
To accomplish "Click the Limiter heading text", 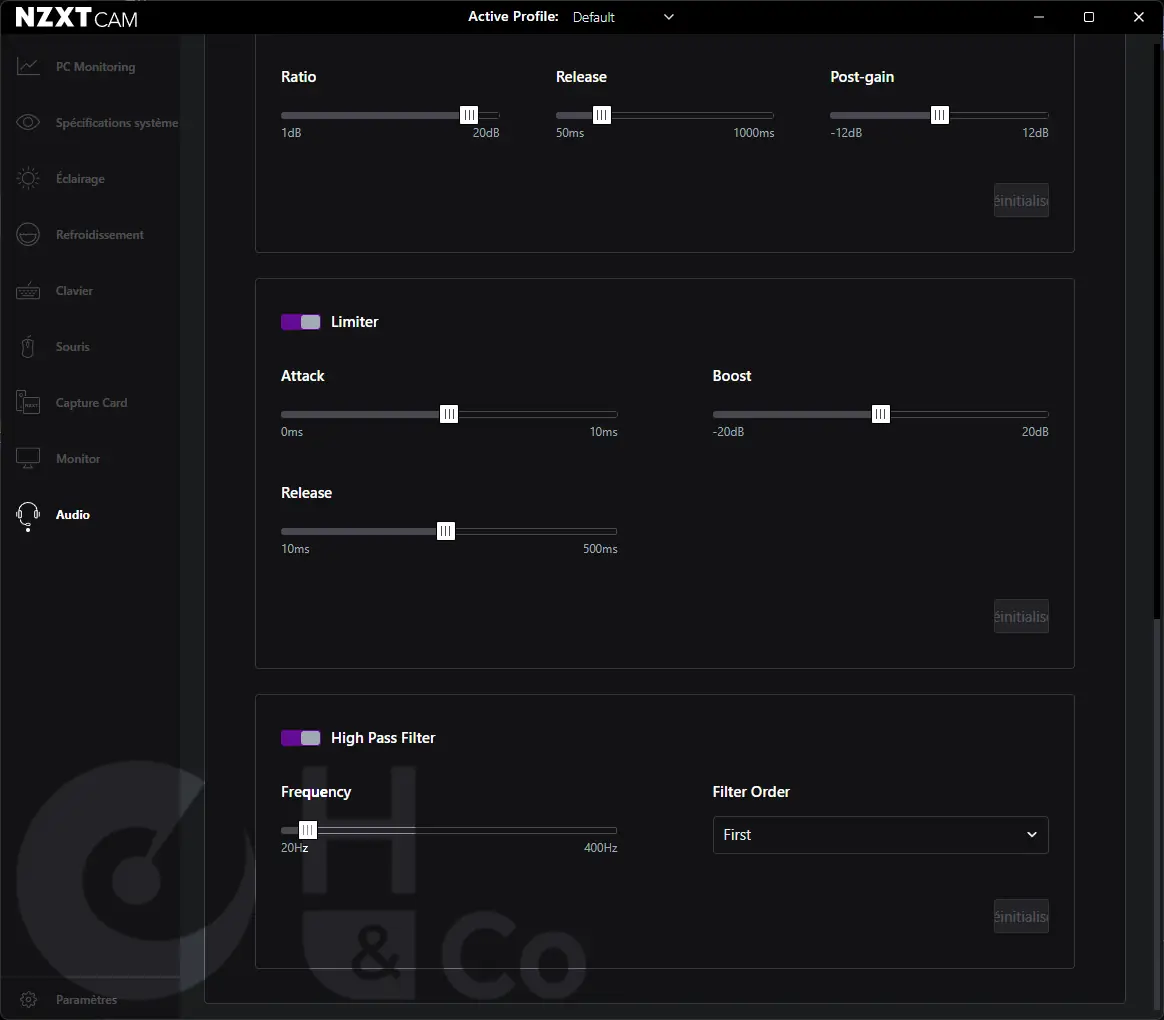I will point(355,322).
